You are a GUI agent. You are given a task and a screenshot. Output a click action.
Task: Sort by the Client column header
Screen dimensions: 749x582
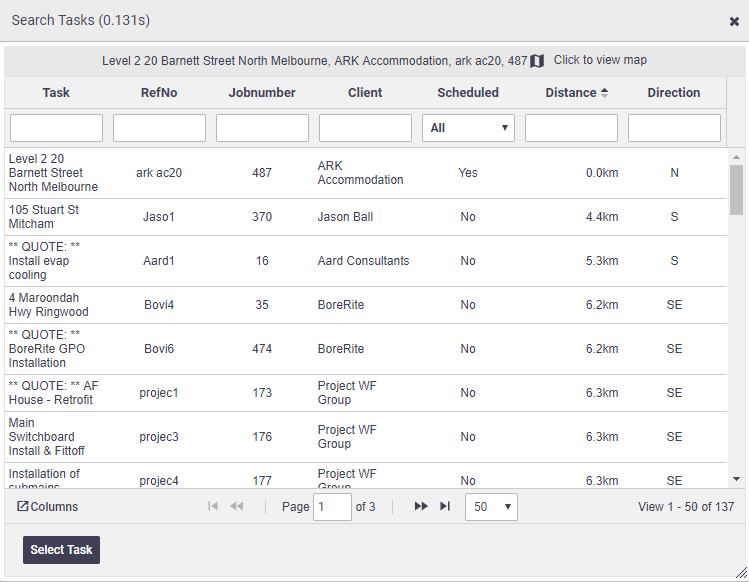click(365, 93)
